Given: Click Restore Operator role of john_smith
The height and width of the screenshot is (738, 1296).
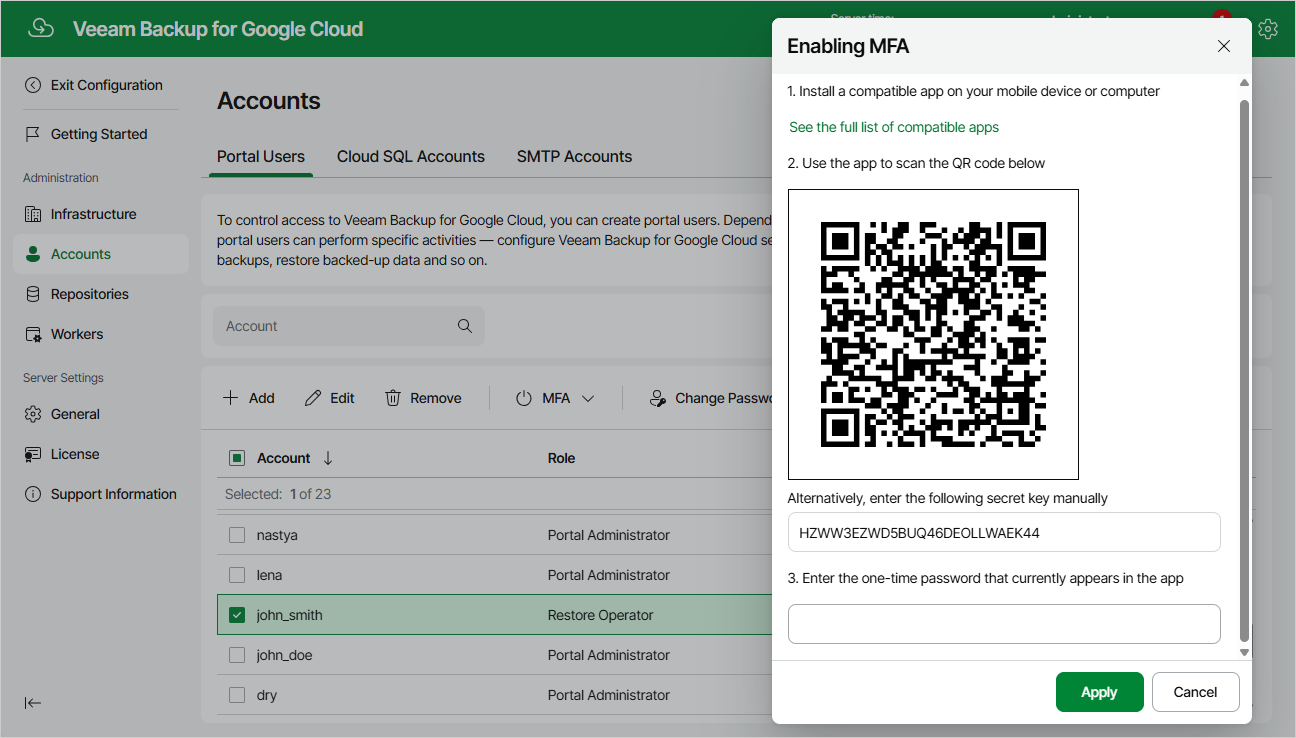Looking at the screenshot, I should click(600, 615).
